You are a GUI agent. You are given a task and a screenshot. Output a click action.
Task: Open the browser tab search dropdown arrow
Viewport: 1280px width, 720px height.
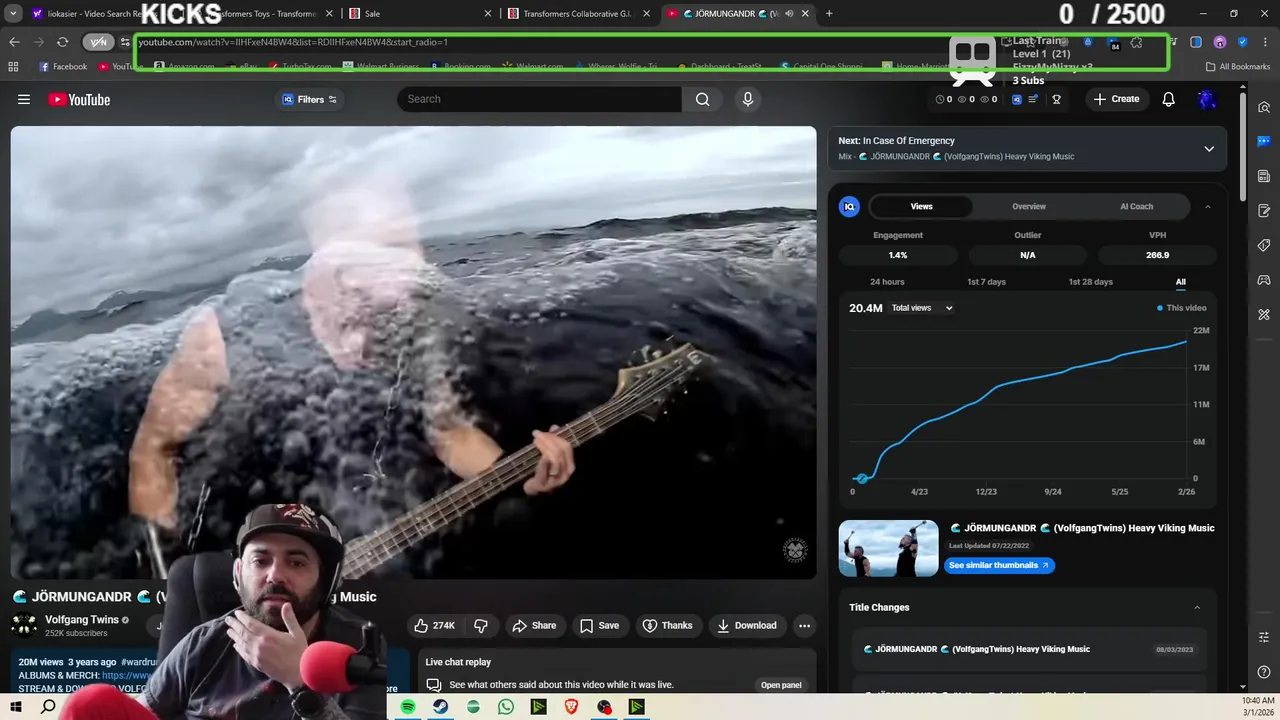point(14,14)
